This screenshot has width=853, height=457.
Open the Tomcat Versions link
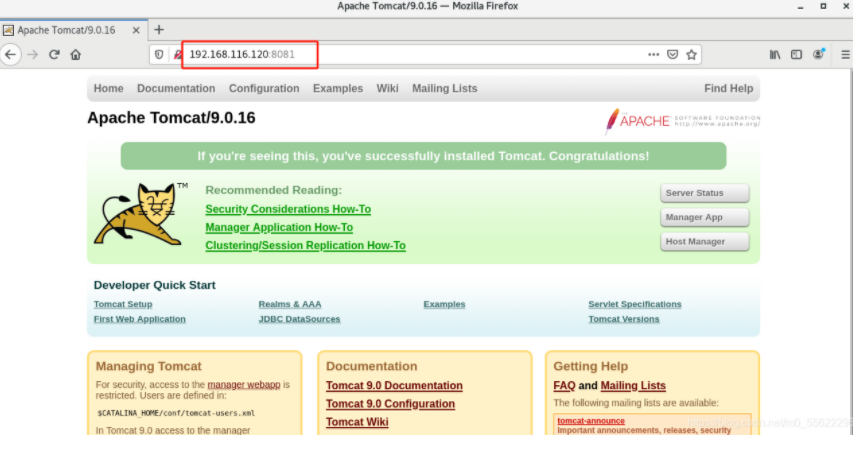pos(623,319)
